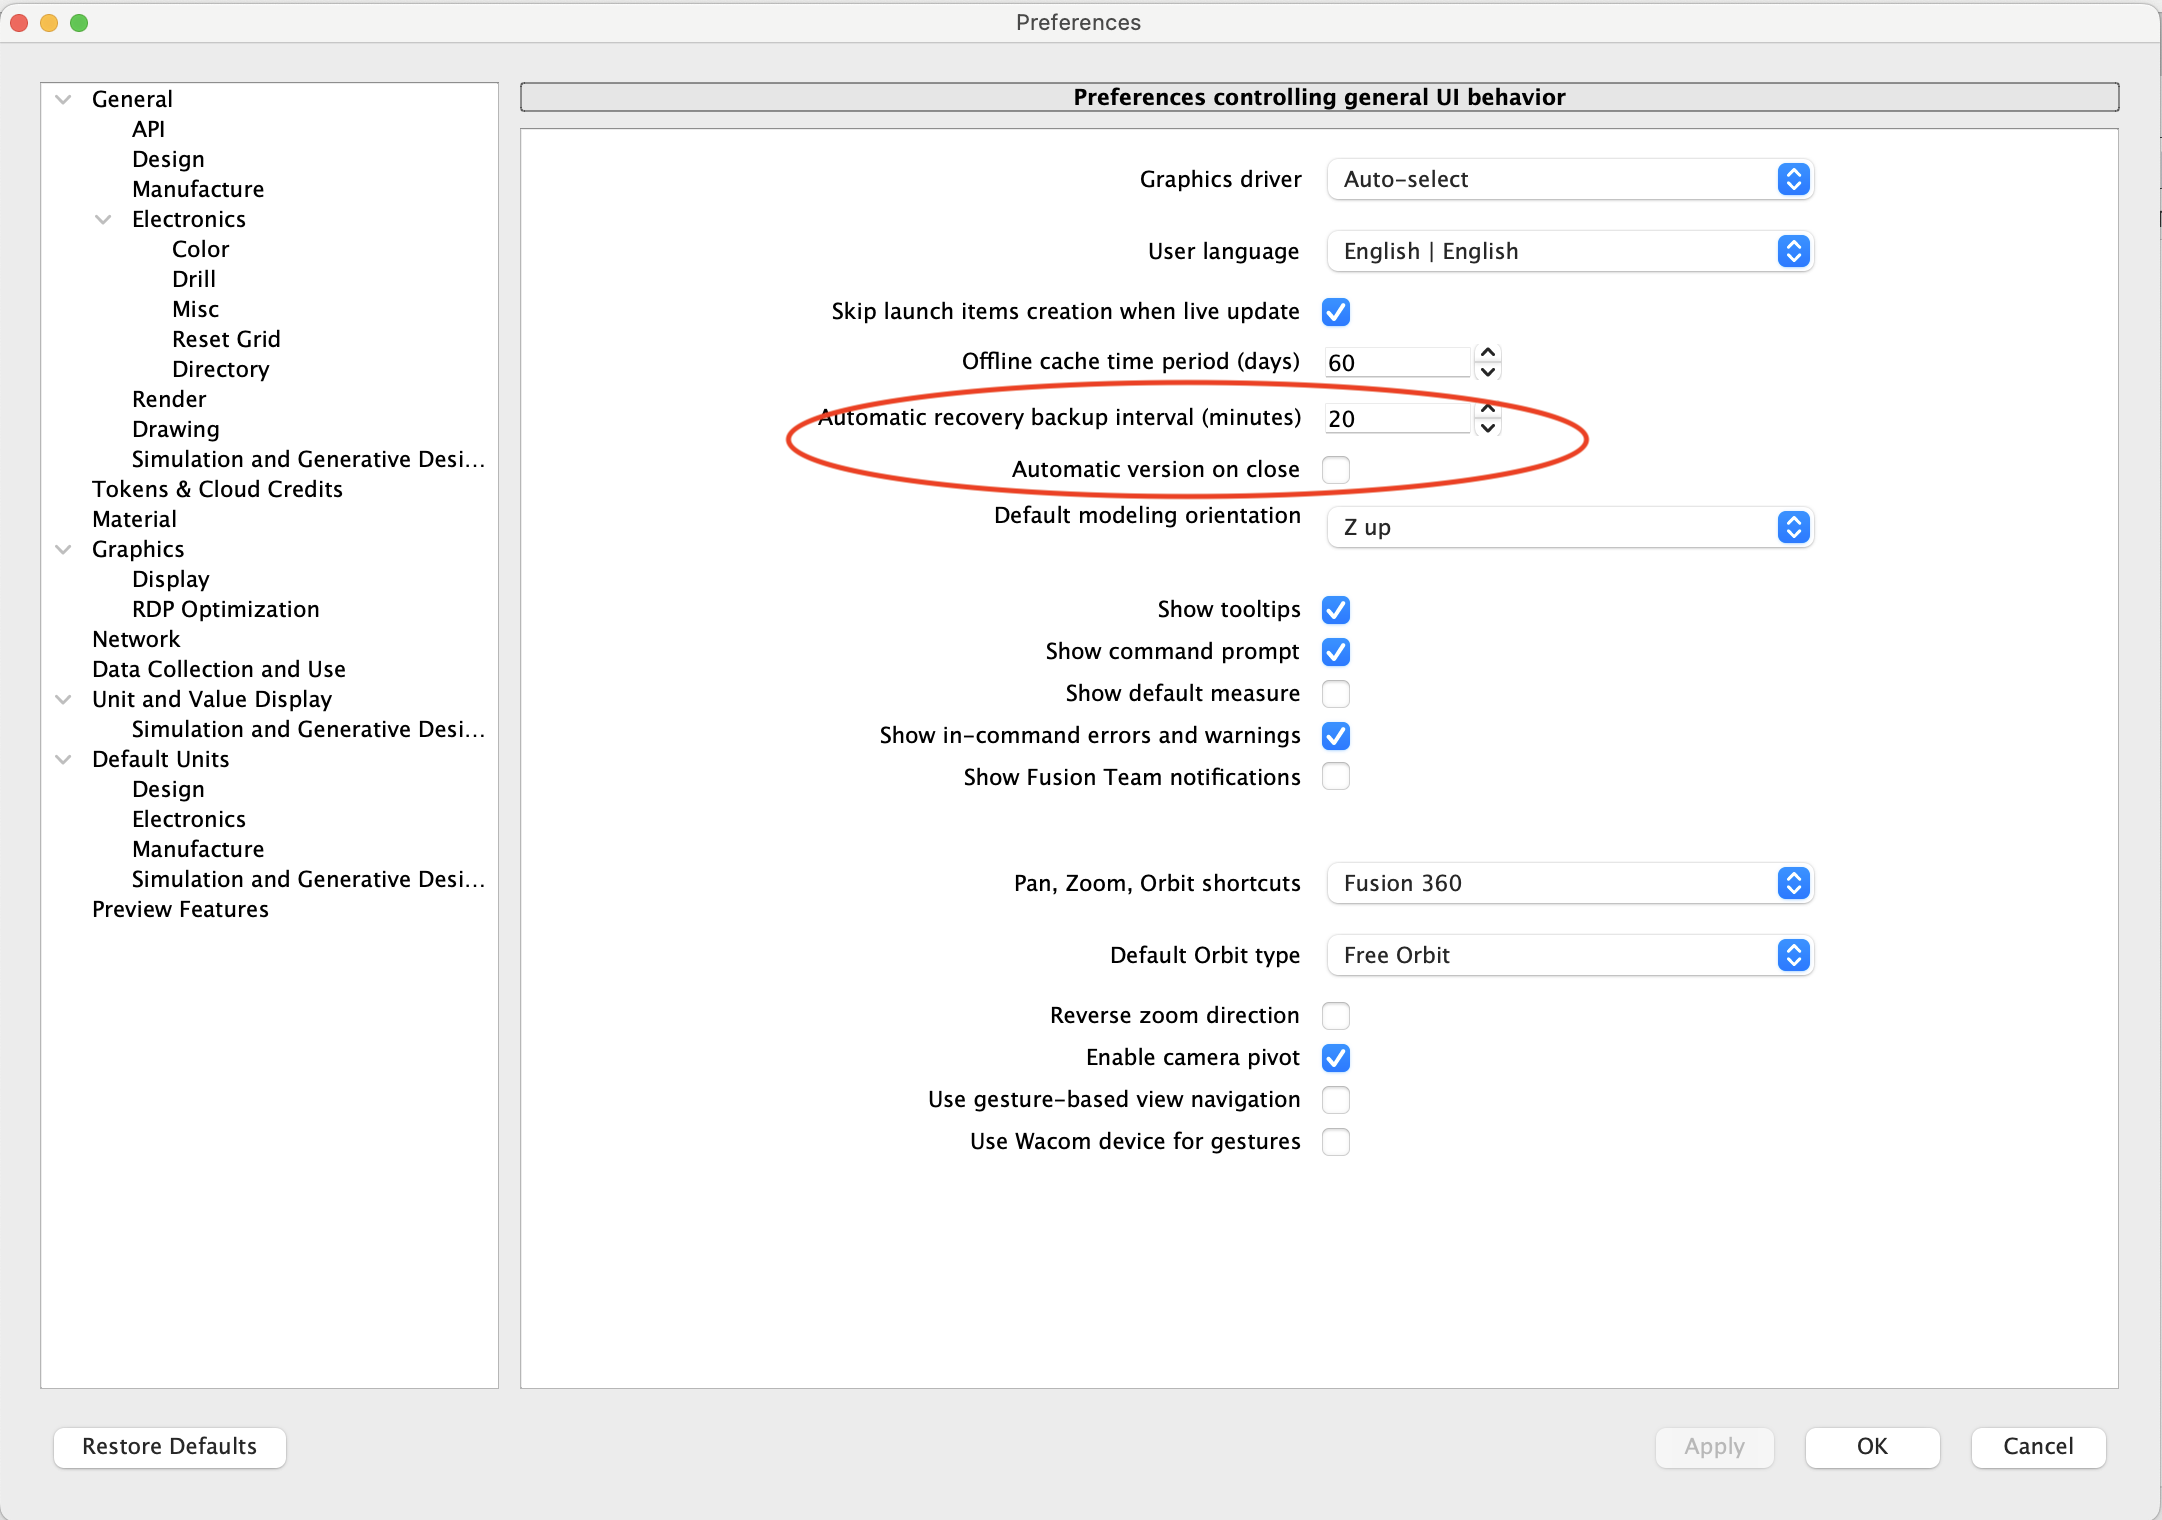Open the Graphics driver dropdown
The width and height of the screenshot is (2162, 1520).
tap(1569, 179)
